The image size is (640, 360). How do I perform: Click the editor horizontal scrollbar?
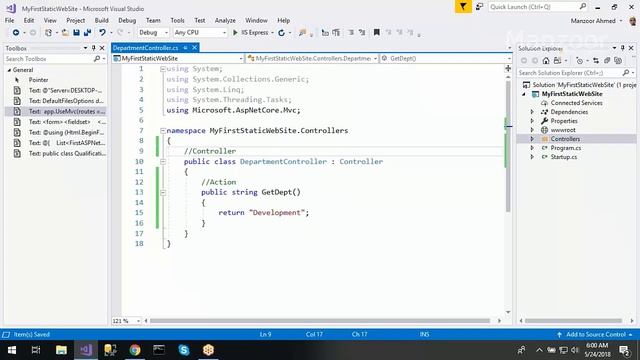coord(320,321)
